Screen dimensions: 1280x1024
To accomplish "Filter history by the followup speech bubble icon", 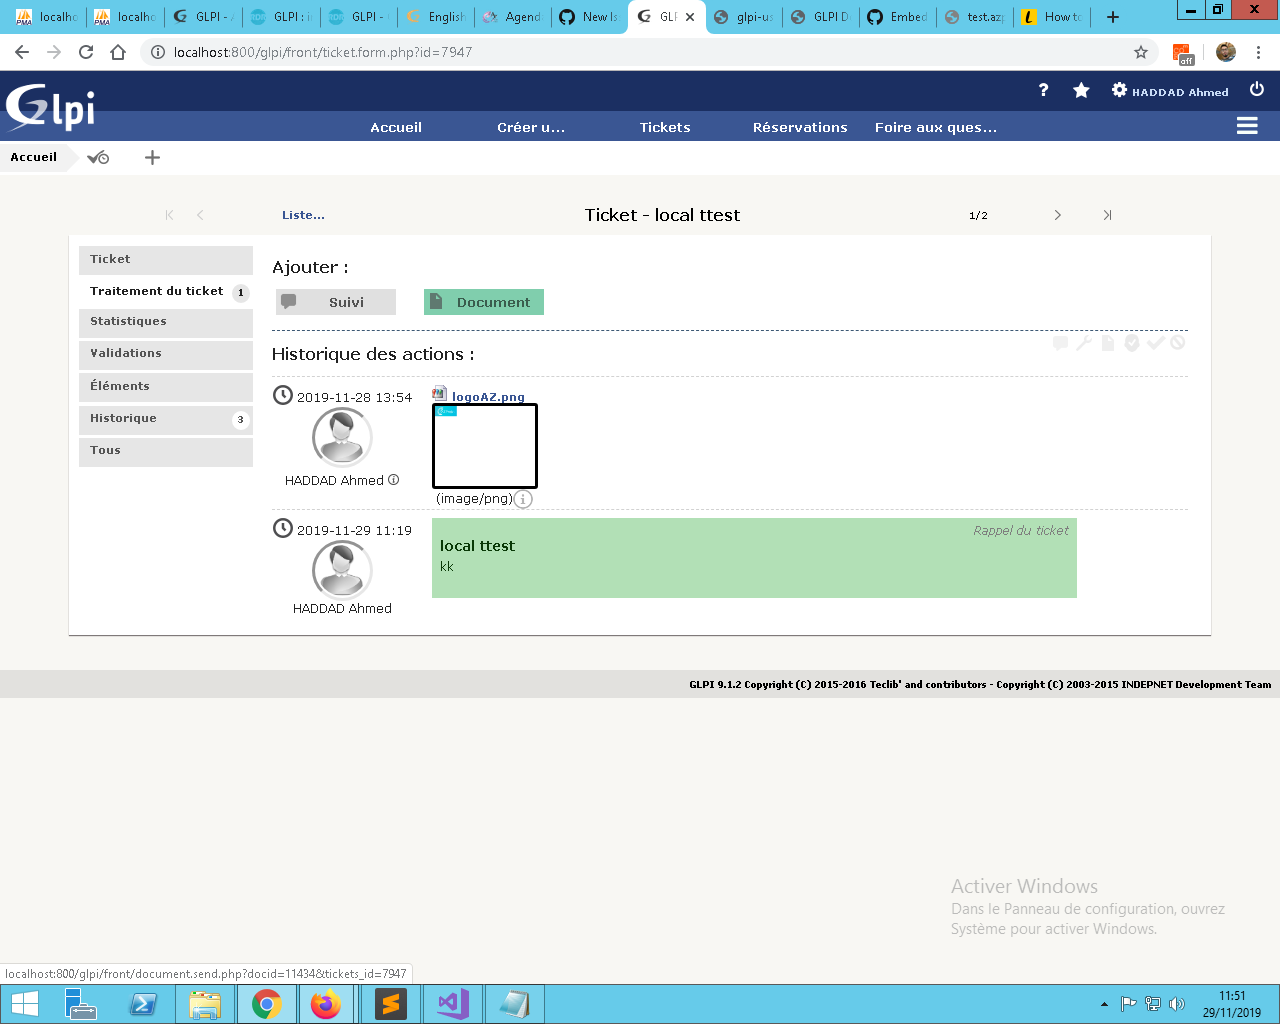I will coord(1061,343).
